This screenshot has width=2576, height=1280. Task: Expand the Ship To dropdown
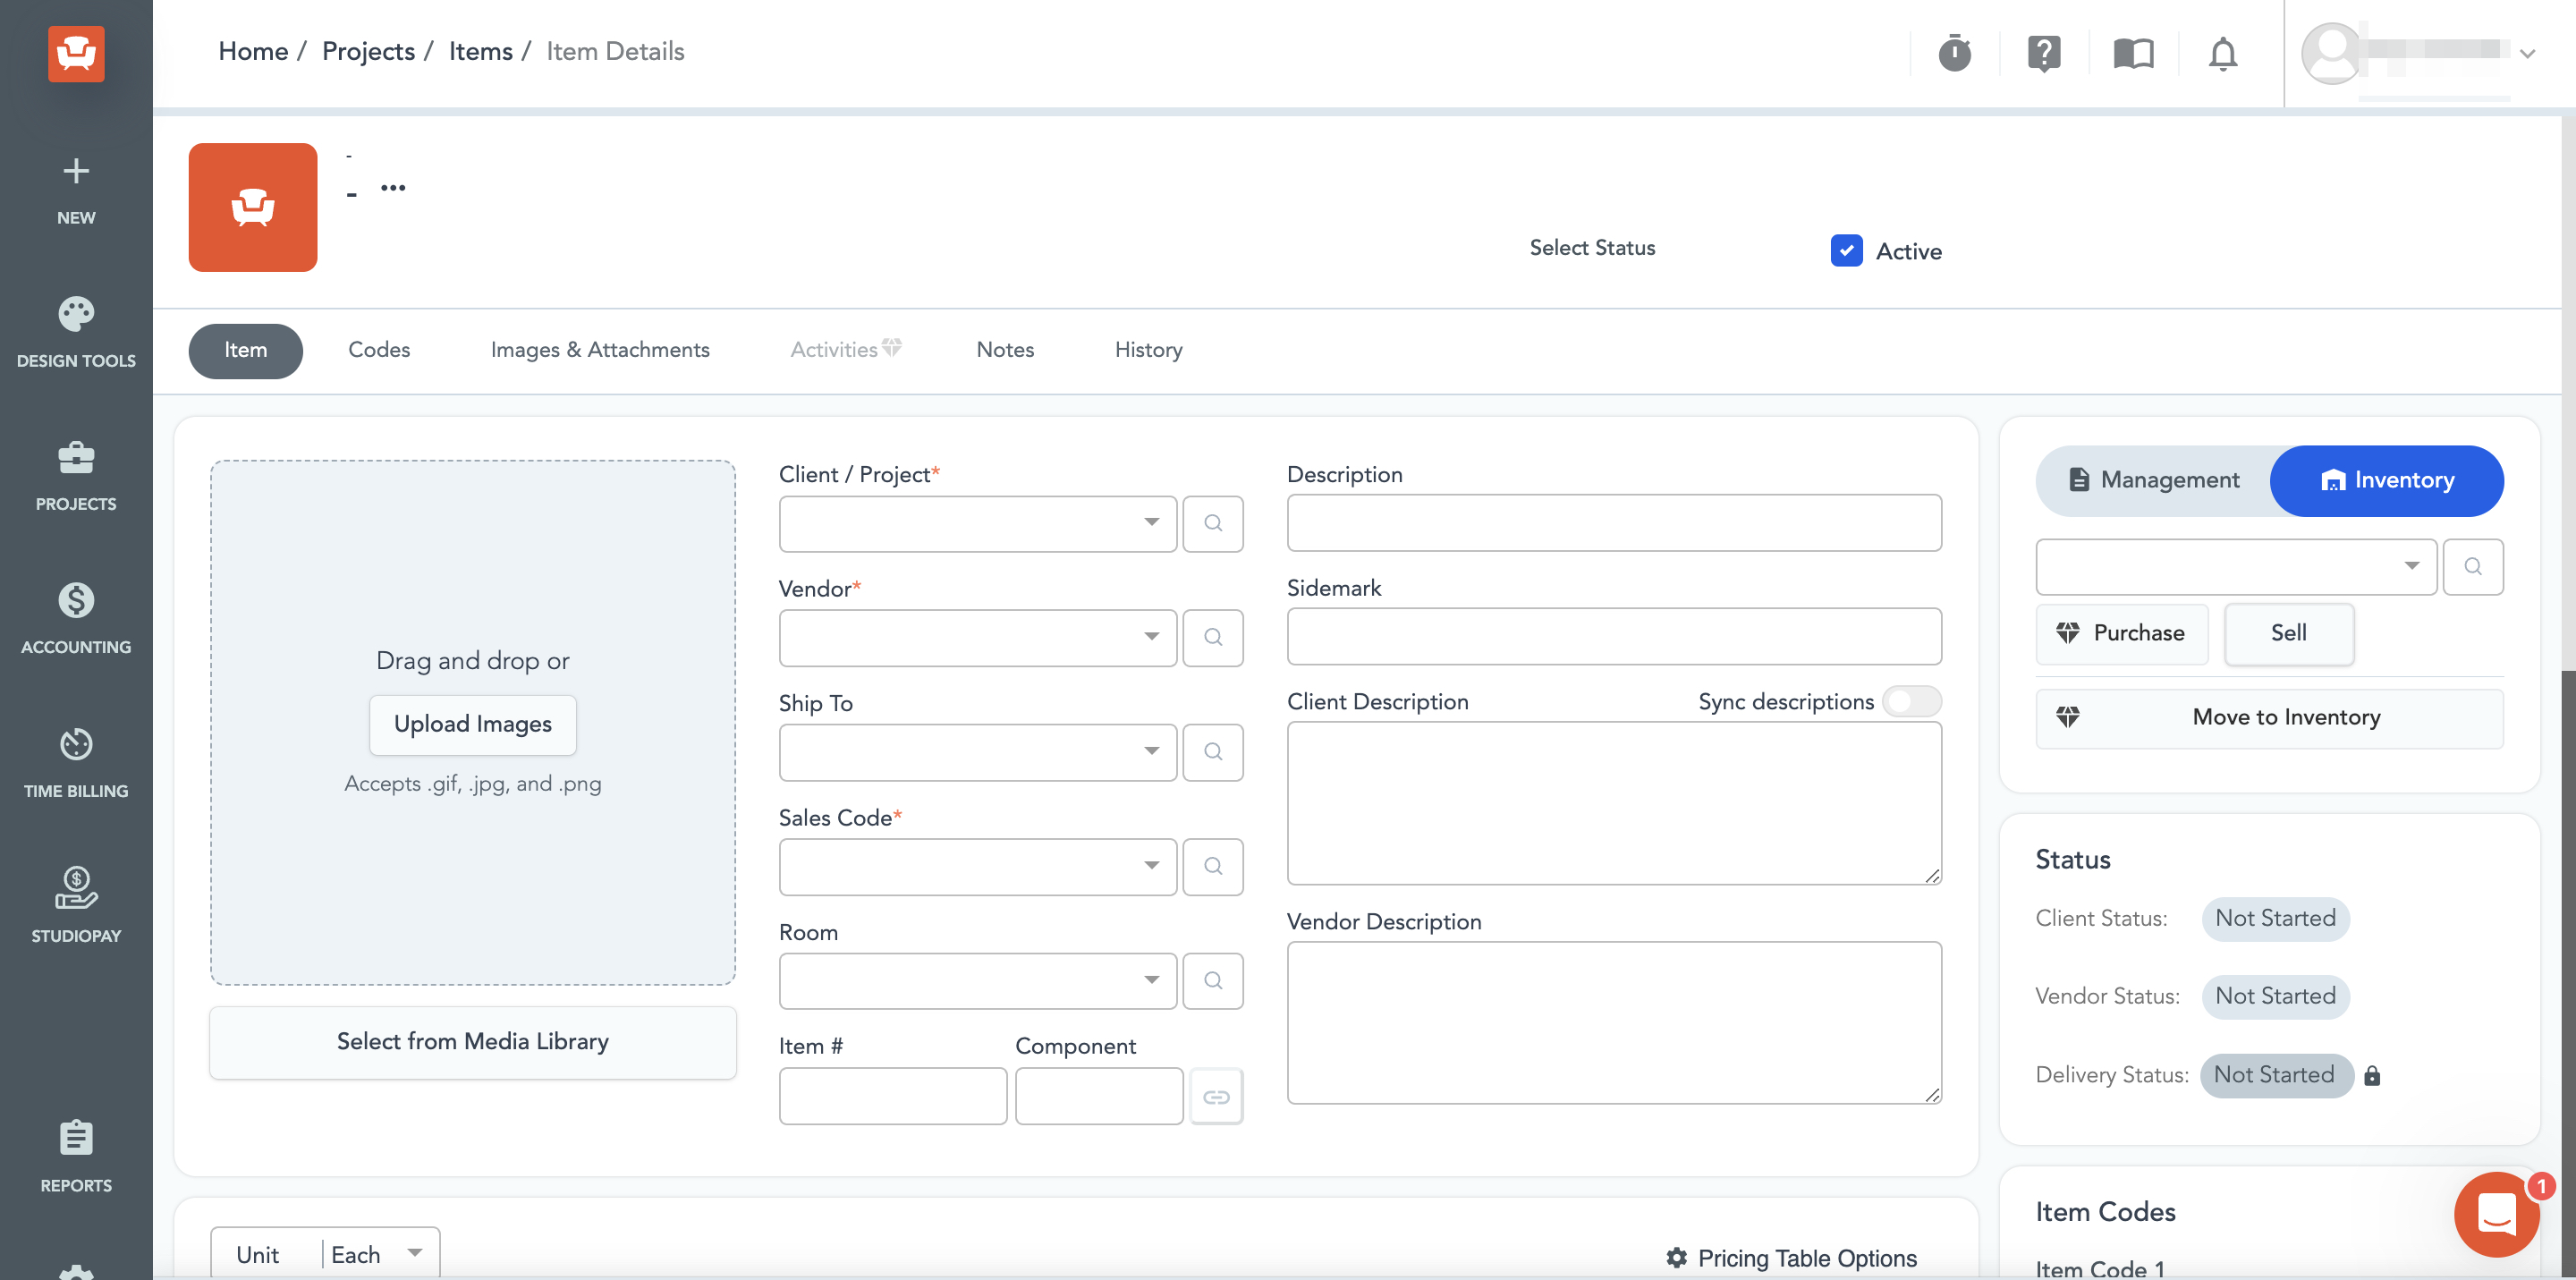point(1152,752)
